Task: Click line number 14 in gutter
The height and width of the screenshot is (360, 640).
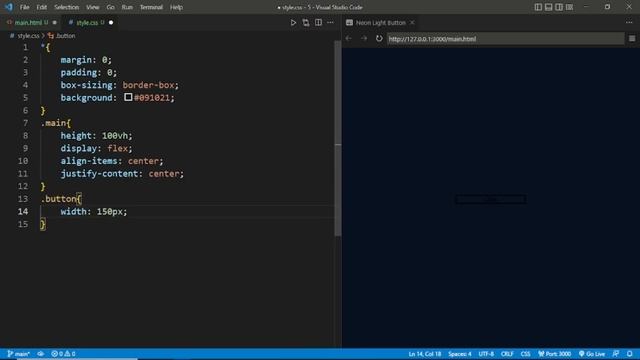Action: tap(23, 211)
